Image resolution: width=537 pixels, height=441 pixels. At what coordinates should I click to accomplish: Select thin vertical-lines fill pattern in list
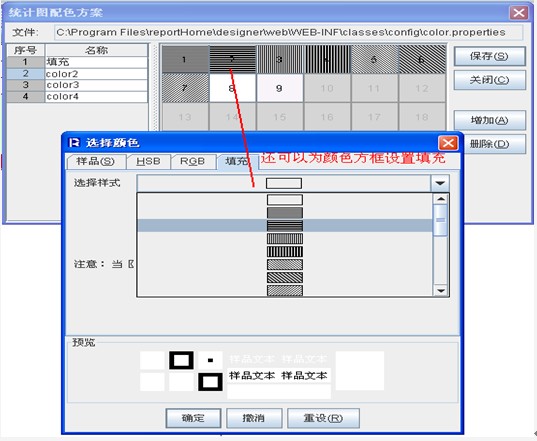(285, 239)
